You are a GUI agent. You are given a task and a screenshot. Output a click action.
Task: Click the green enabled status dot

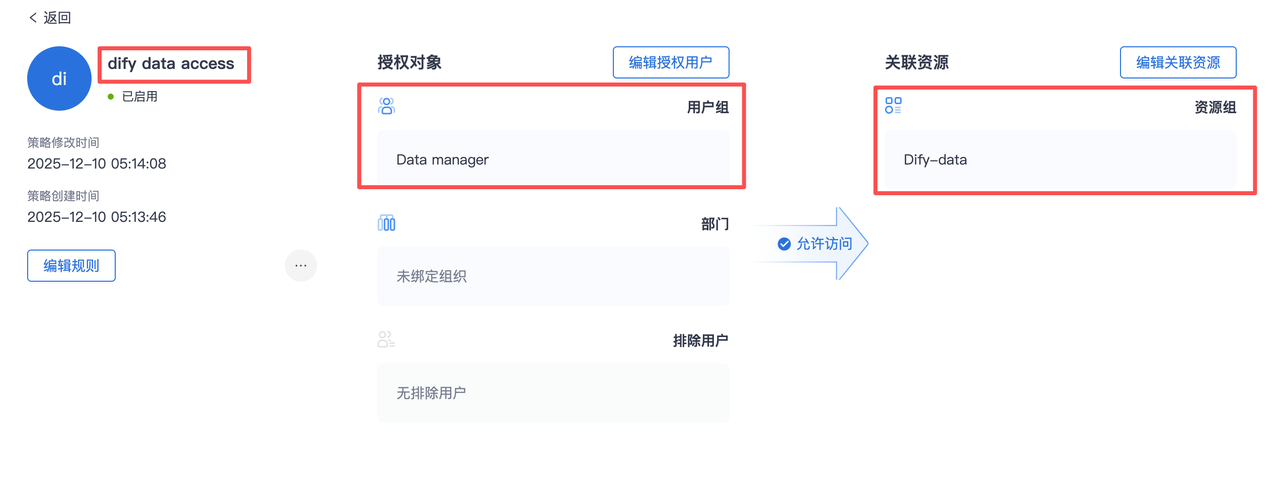point(111,97)
